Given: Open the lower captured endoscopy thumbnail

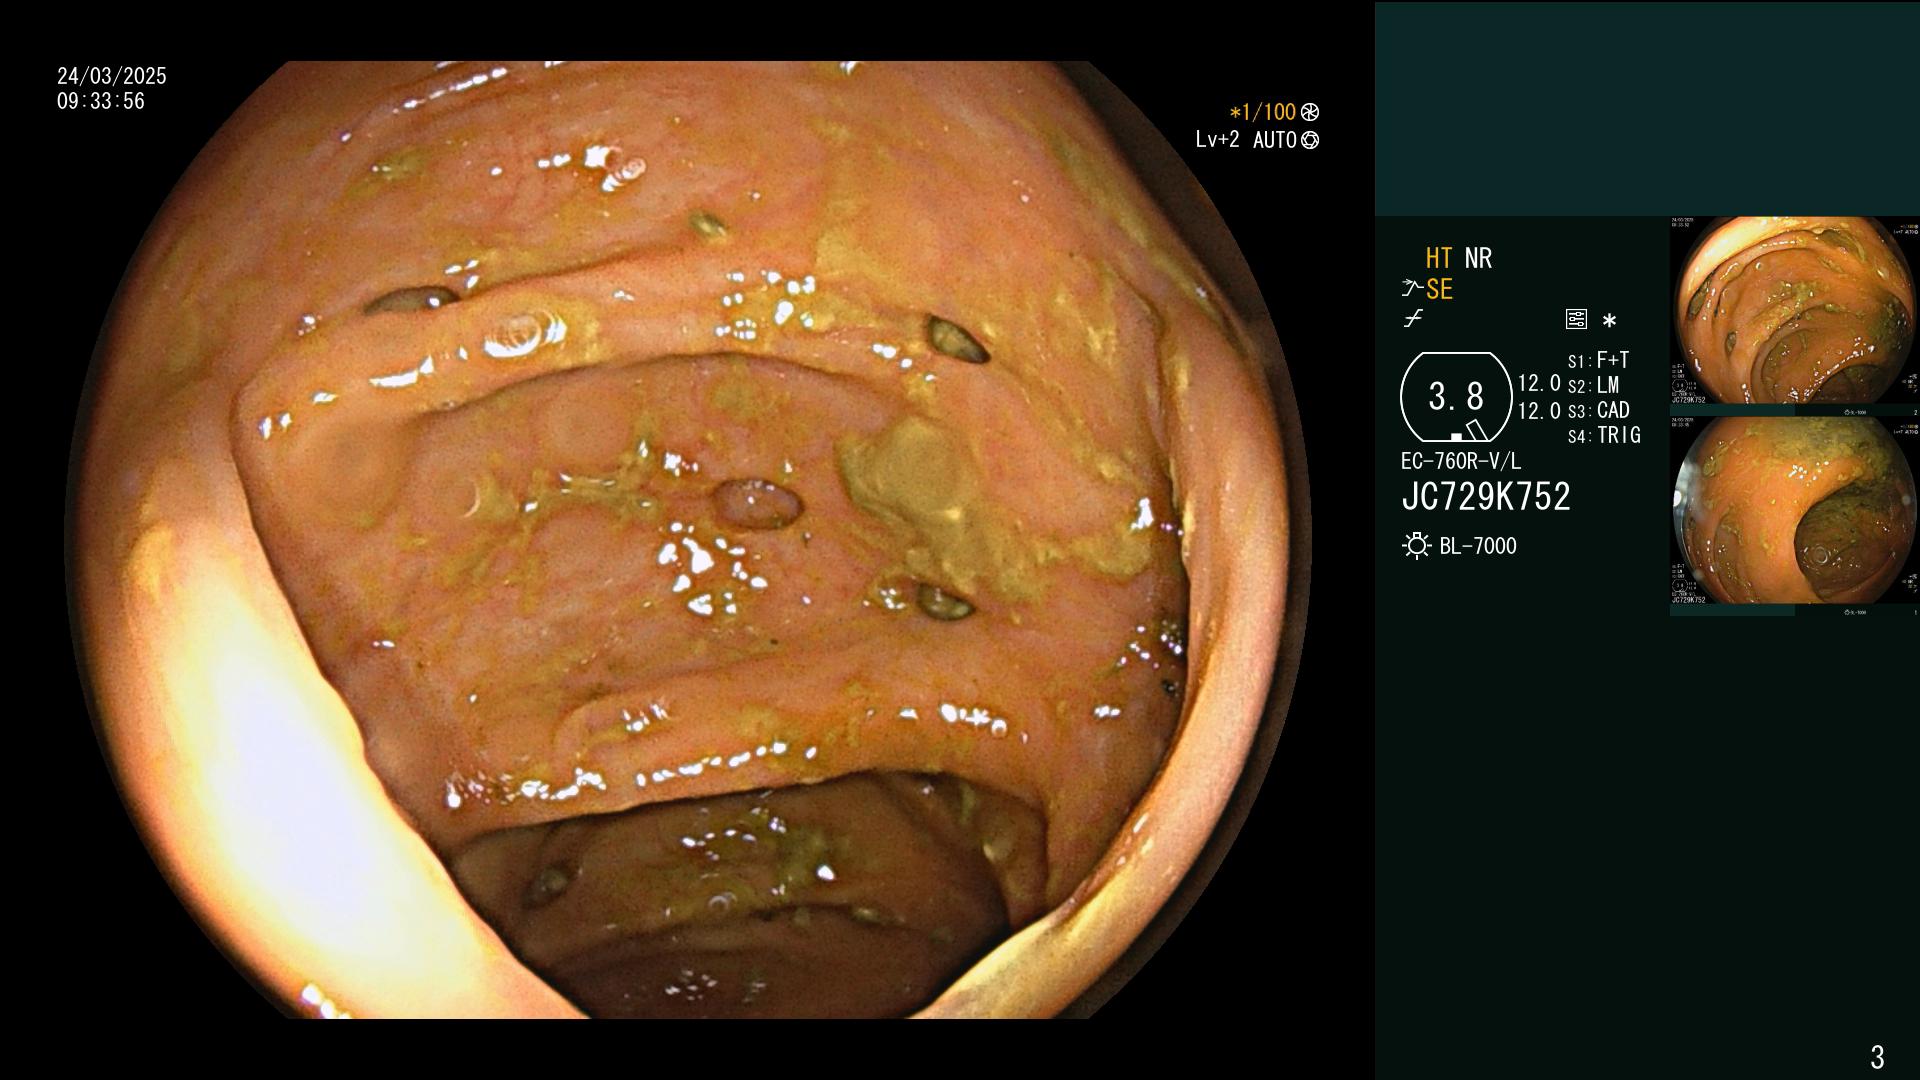Looking at the screenshot, I should click(x=1794, y=516).
